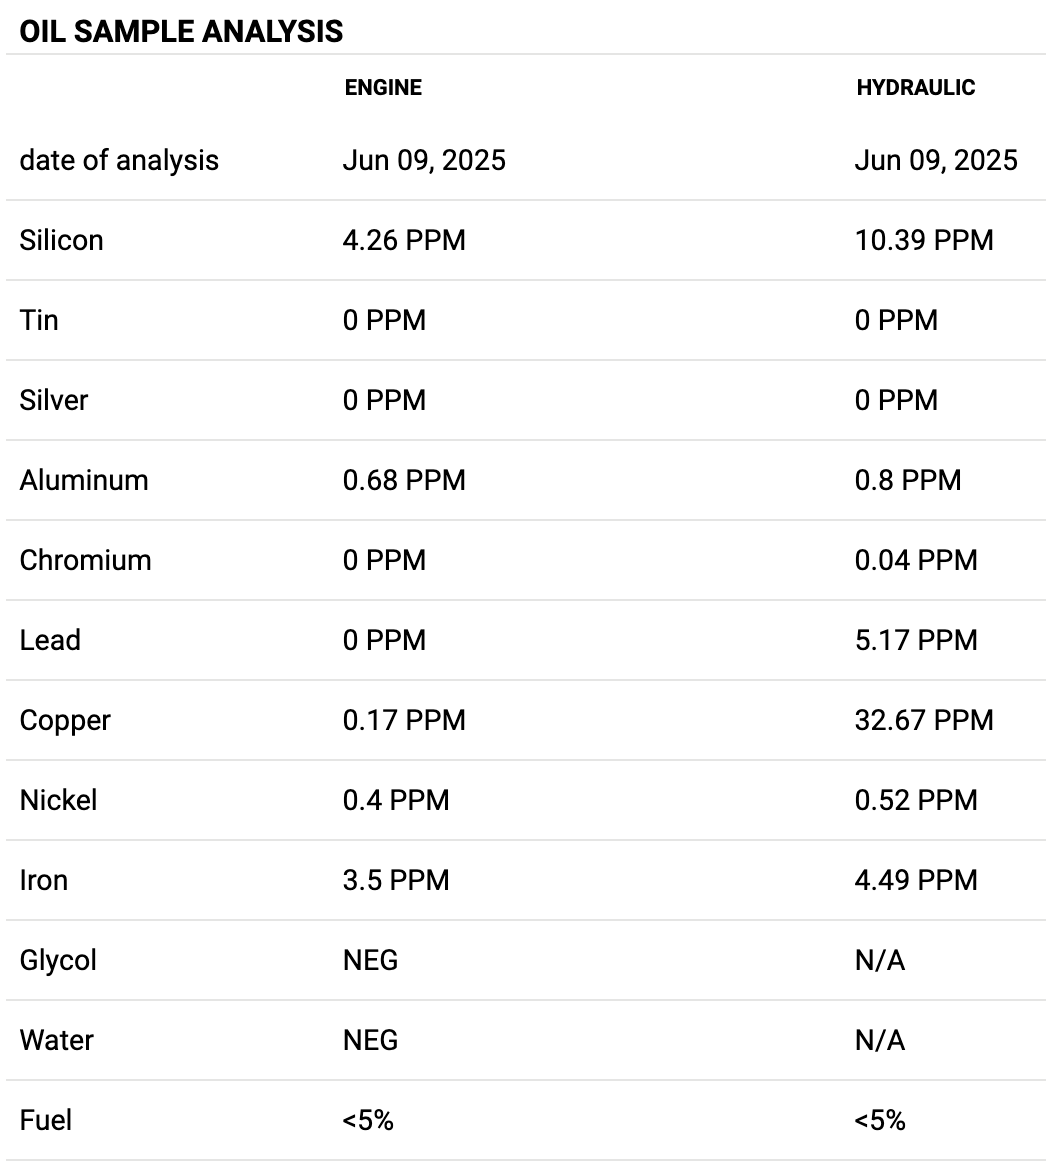1046x1172 pixels.
Task: Click the engine Aluminum 0.68 PPM value
Action: click(x=404, y=481)
